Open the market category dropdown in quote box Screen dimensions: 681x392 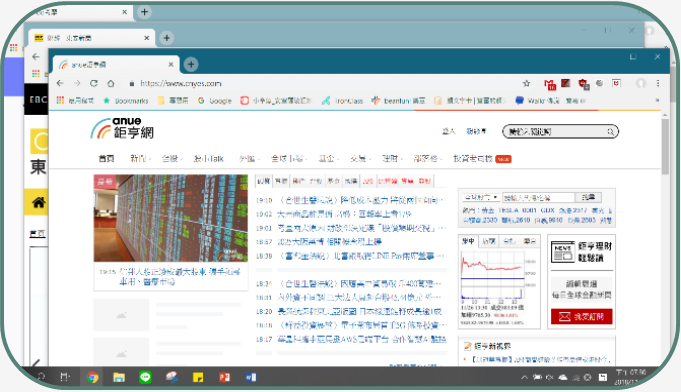pyautogui.click(x=481, y=197)
